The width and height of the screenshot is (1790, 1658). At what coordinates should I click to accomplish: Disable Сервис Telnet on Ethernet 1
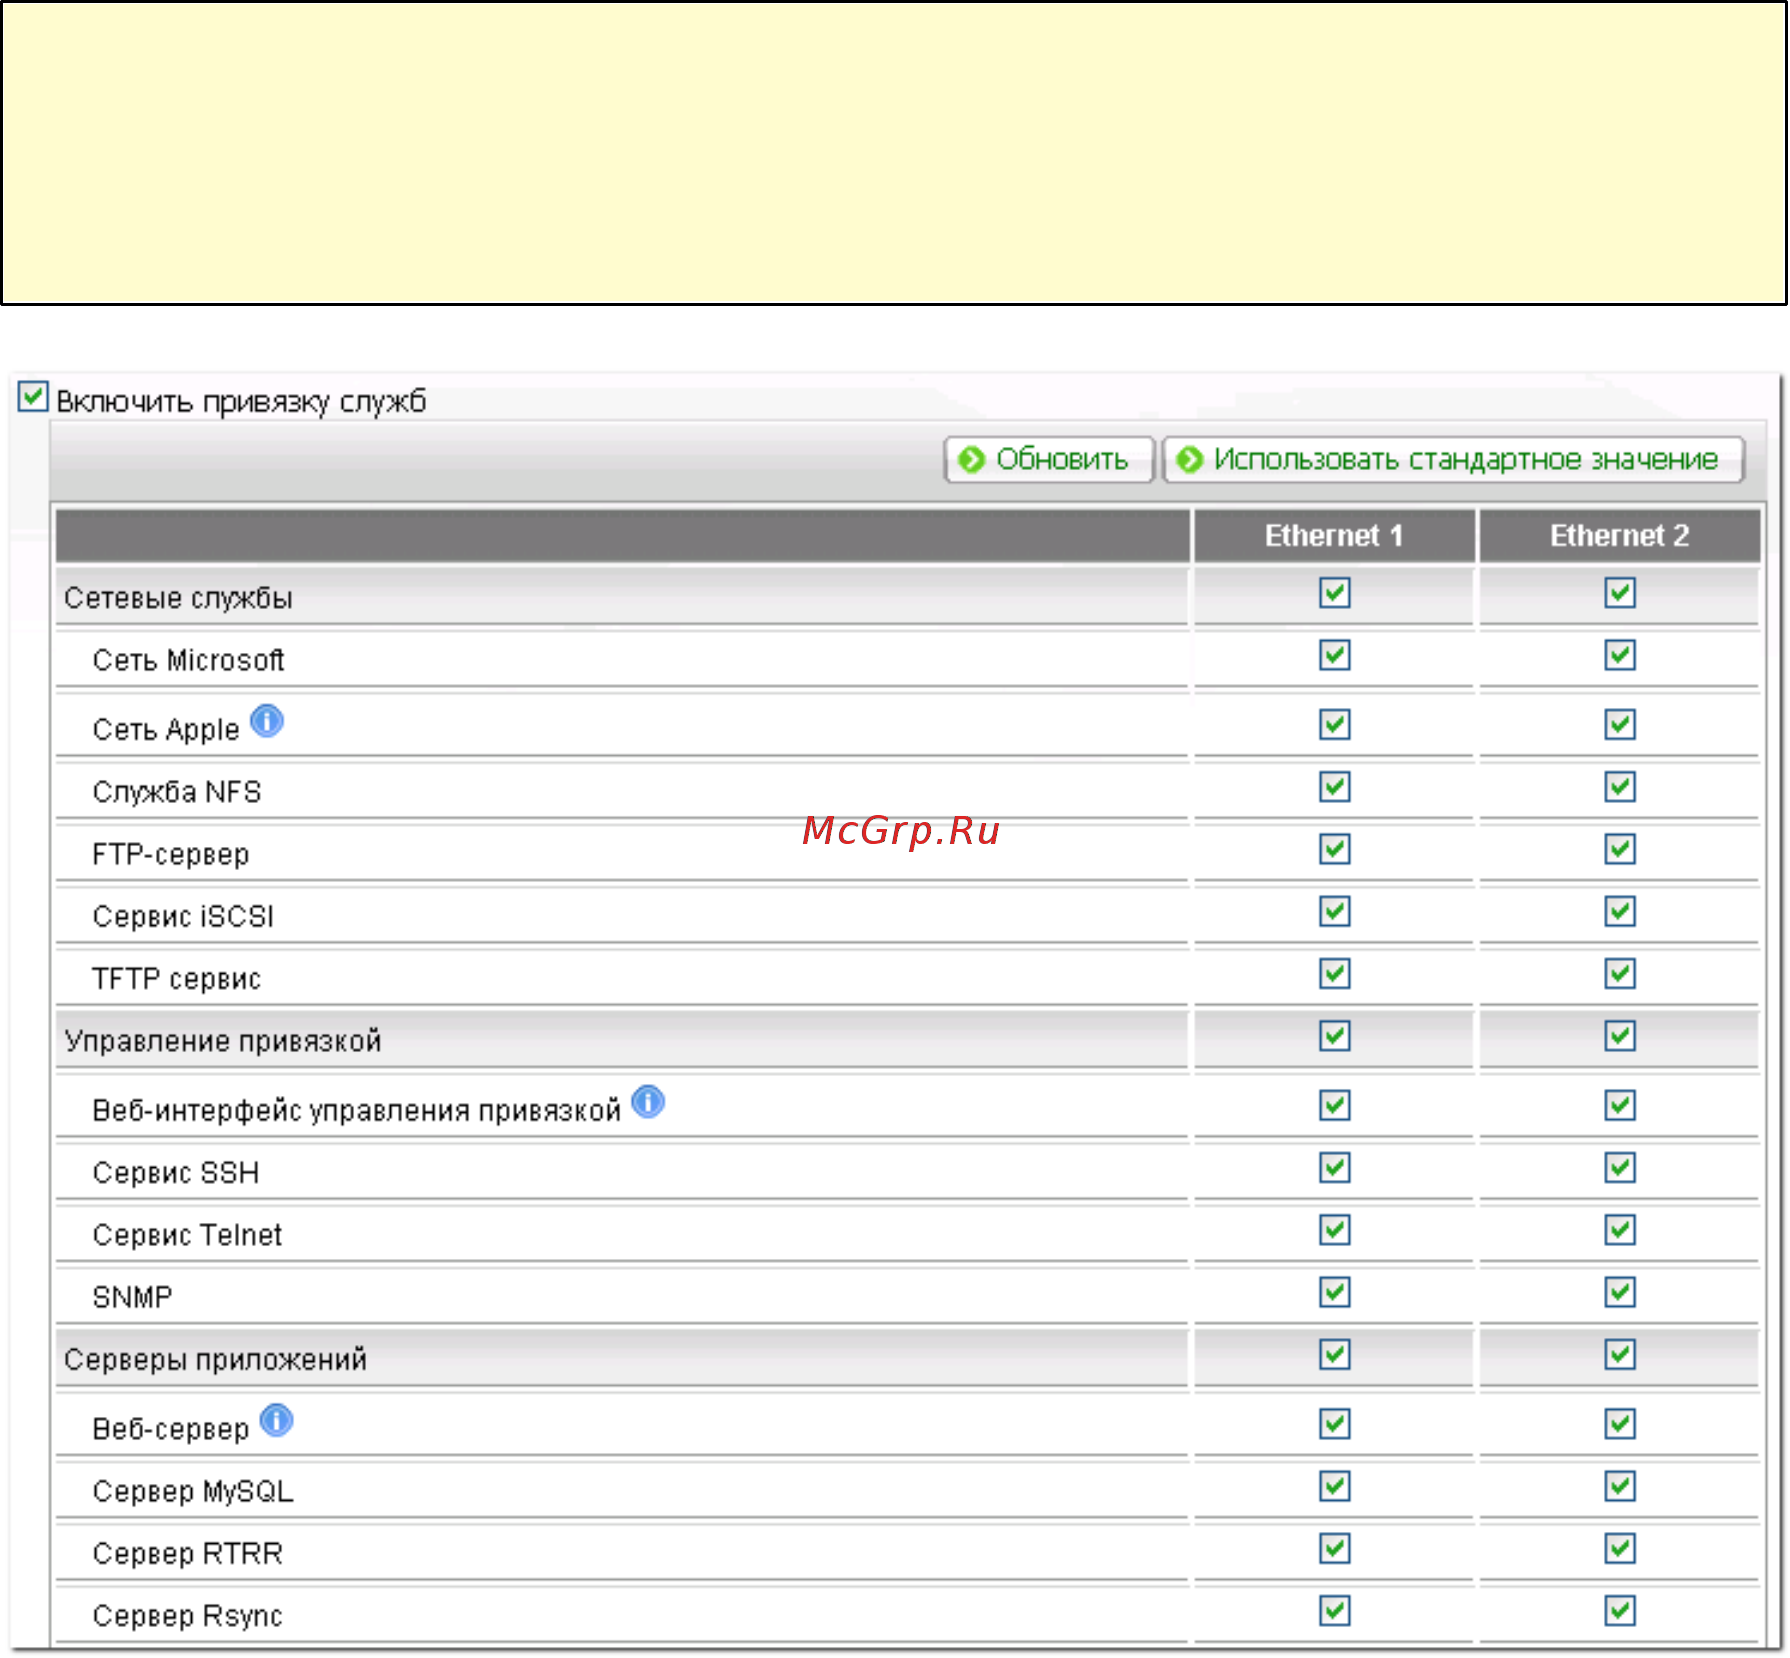[x=1335, y=1229]
